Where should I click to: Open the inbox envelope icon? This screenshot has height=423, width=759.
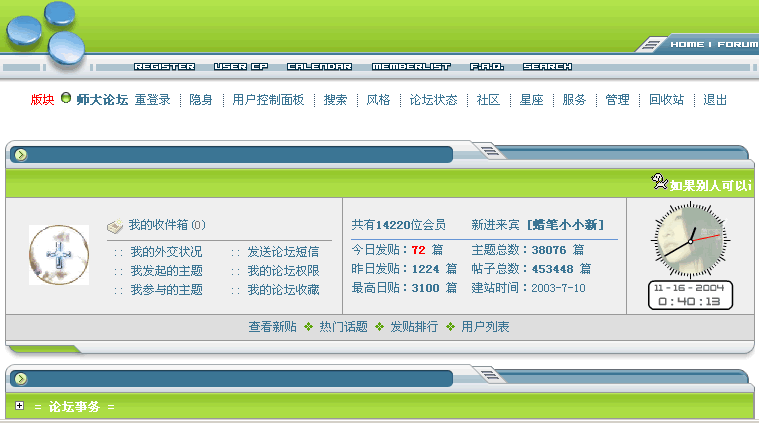115,226
